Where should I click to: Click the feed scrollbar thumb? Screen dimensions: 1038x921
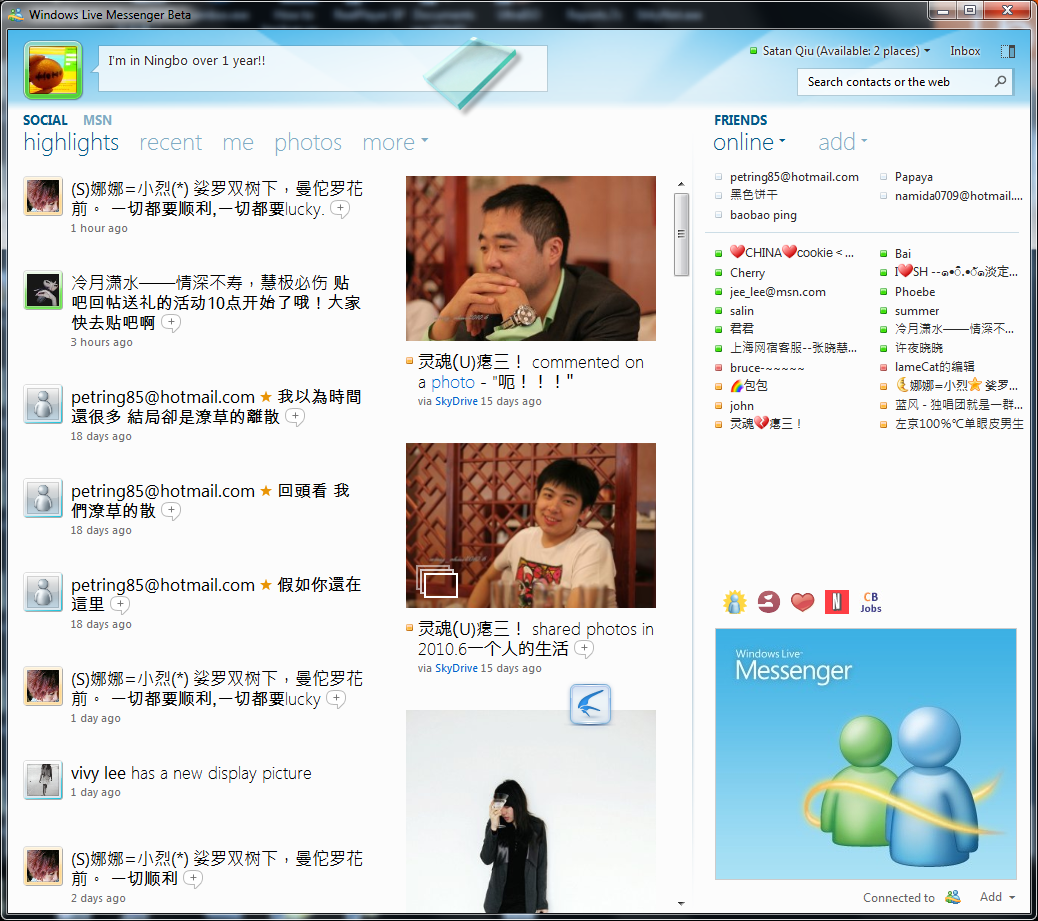click(681, 234)
